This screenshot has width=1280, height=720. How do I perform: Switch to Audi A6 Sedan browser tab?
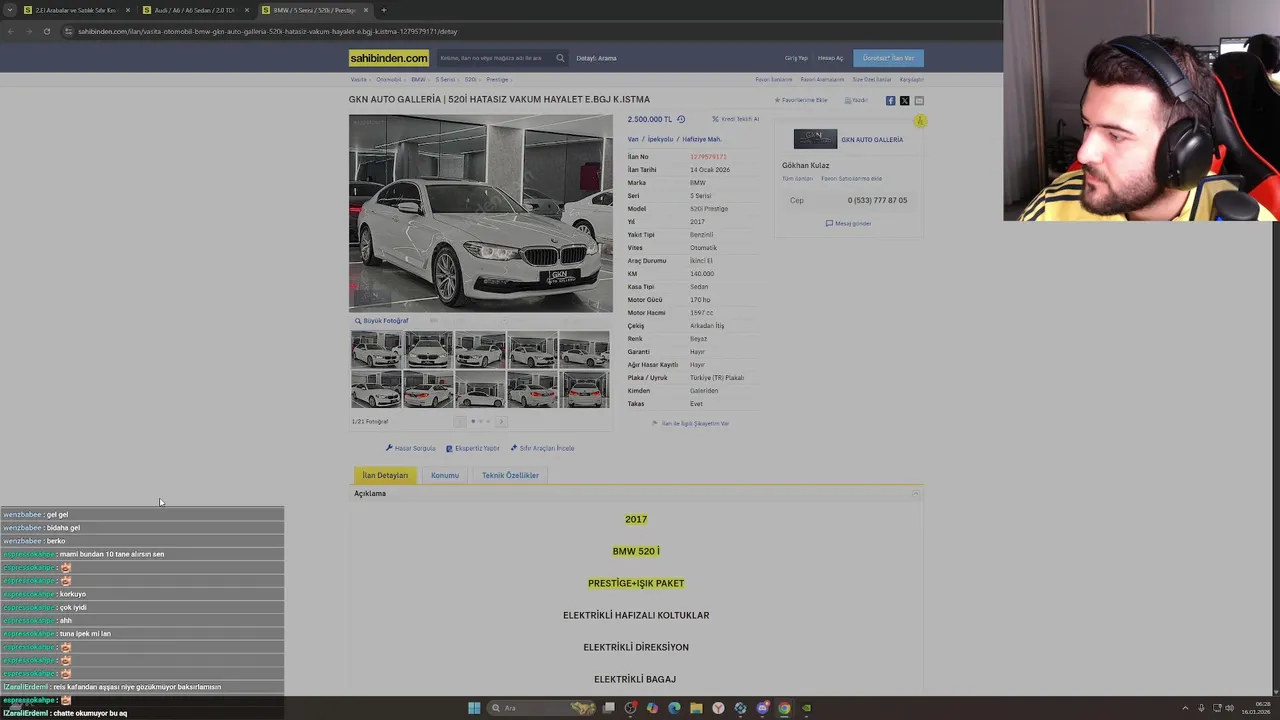(195, 10)
